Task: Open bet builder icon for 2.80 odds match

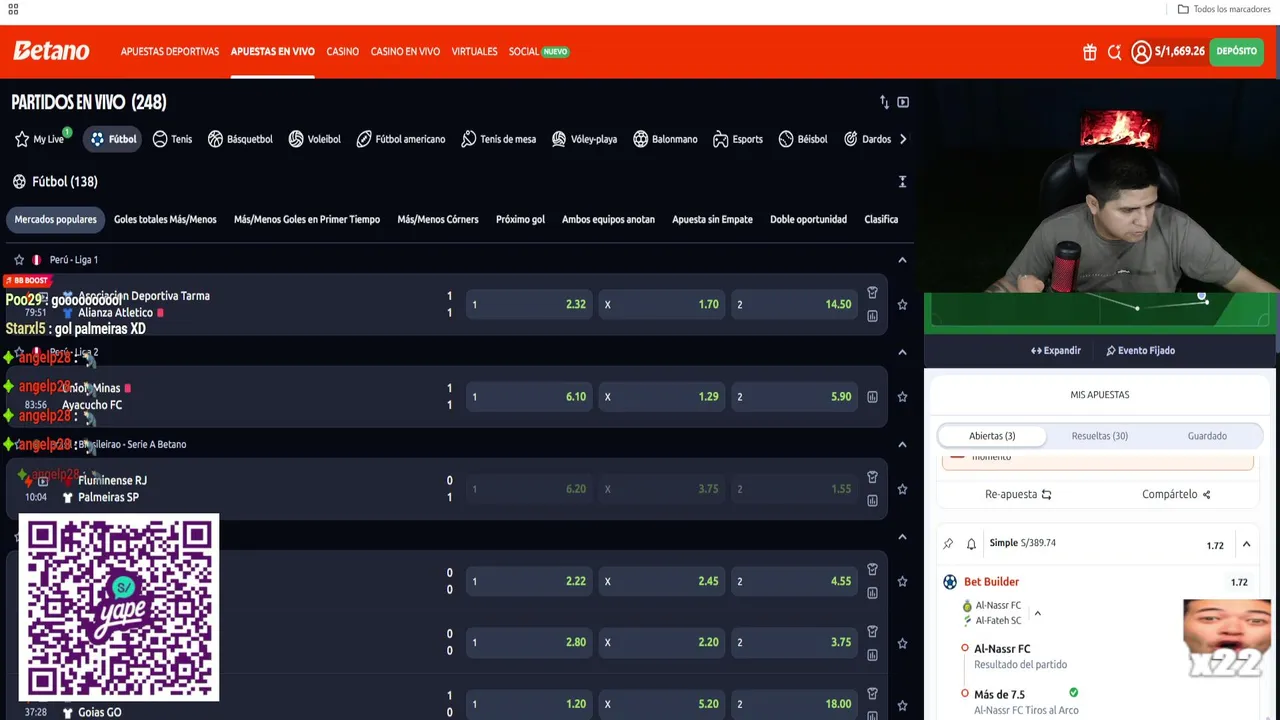Action: [872, 631]
